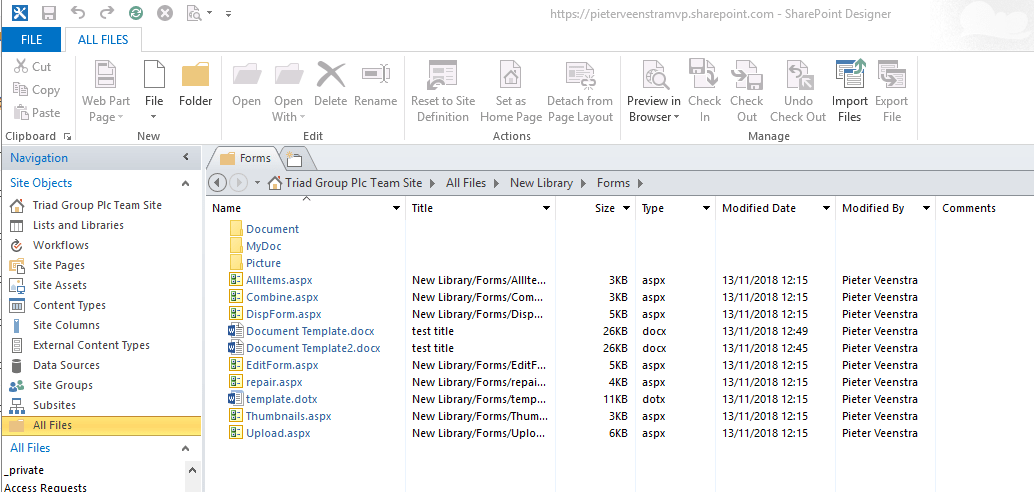
Task: Open the Modified Date column dropdown
Action: tap(826, 208)
